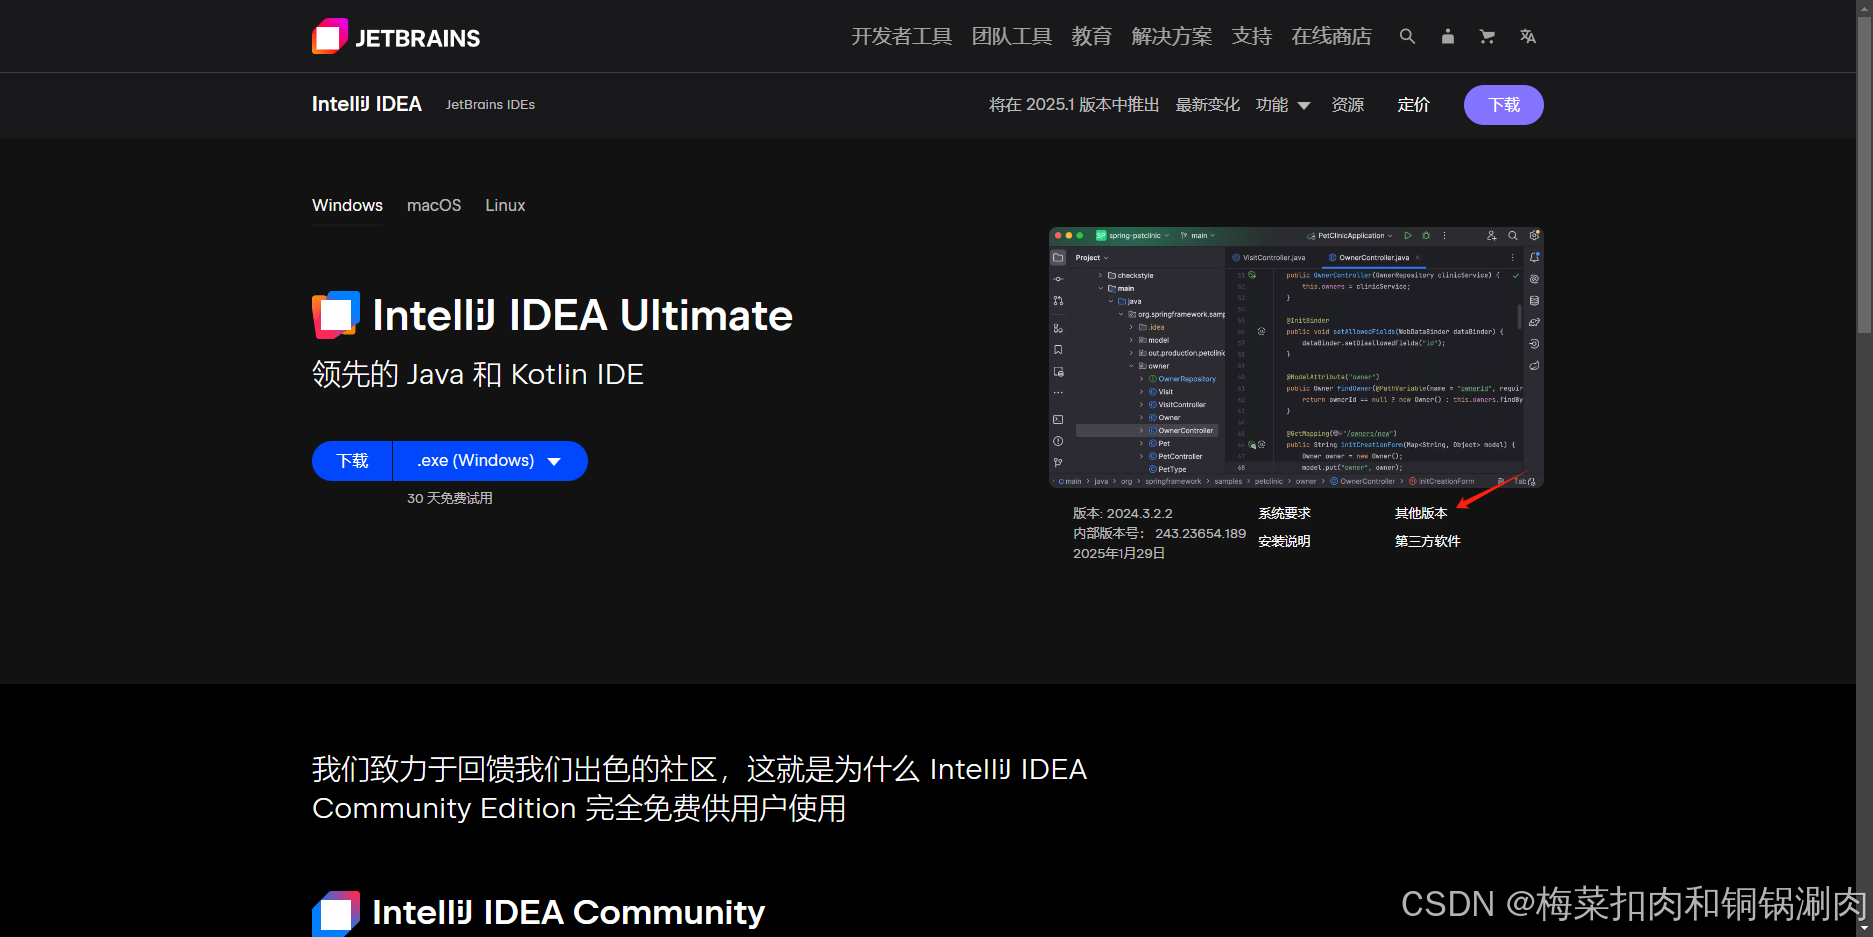
Task: Open the site search icon
Action: pyautogui.click(x=1407, y=36)
